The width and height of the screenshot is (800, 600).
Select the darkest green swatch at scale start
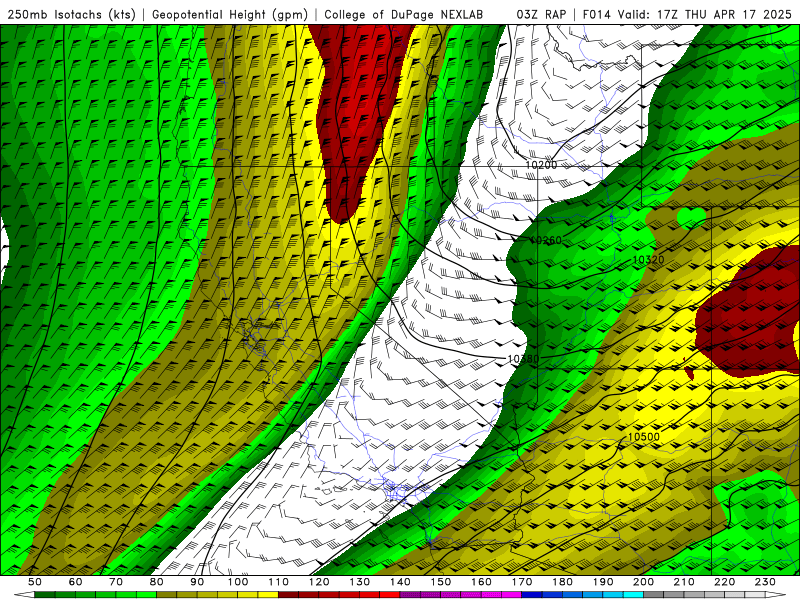tap(44, 594)
